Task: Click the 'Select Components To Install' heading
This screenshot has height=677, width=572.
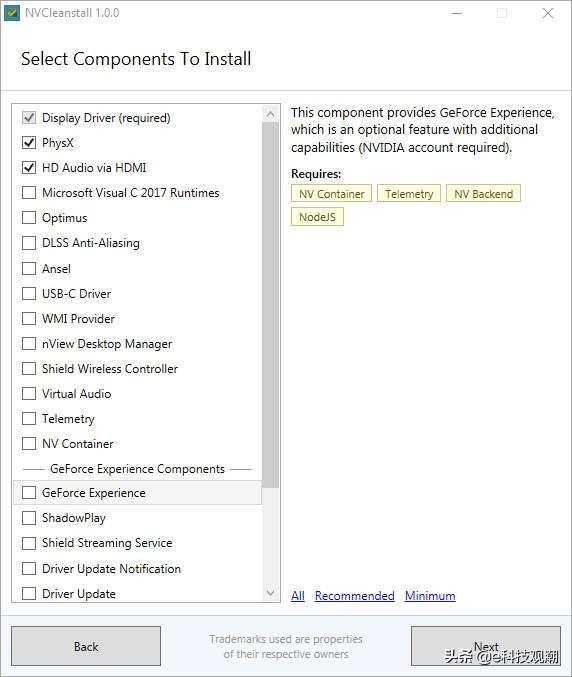Action: pos(136,59)
